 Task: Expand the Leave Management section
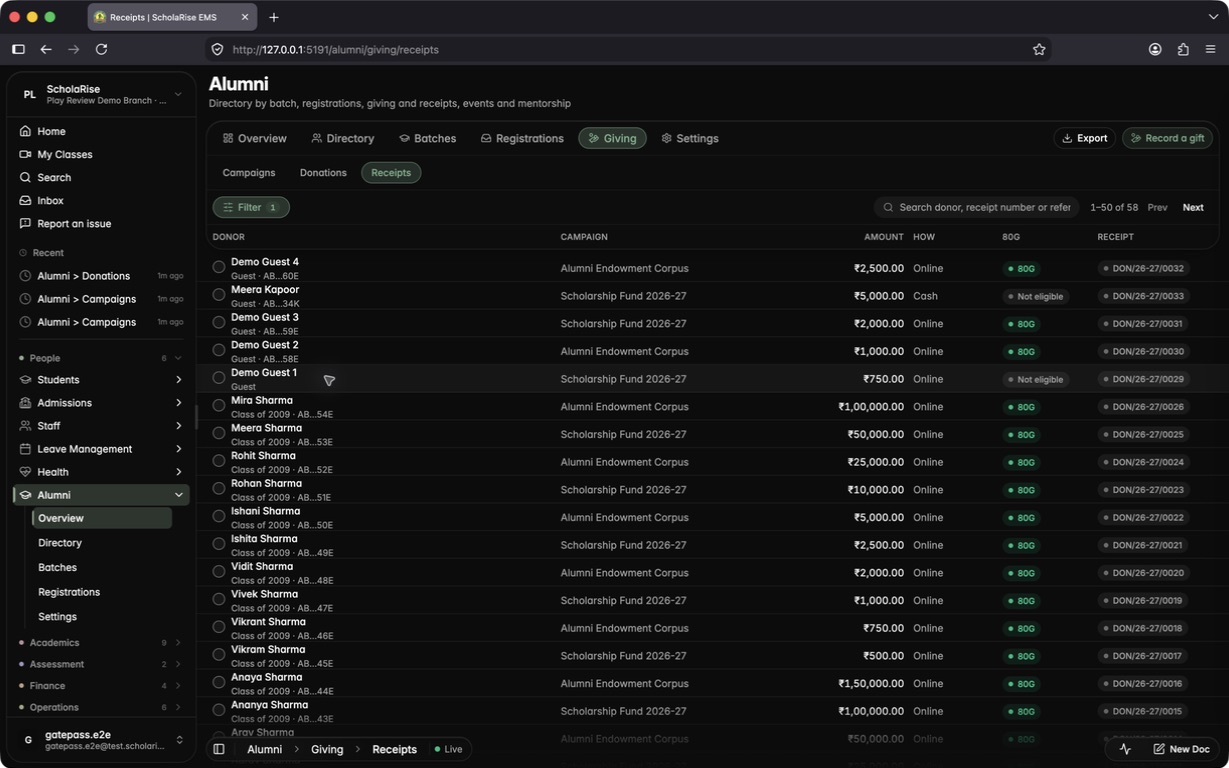tap(179, 449)
